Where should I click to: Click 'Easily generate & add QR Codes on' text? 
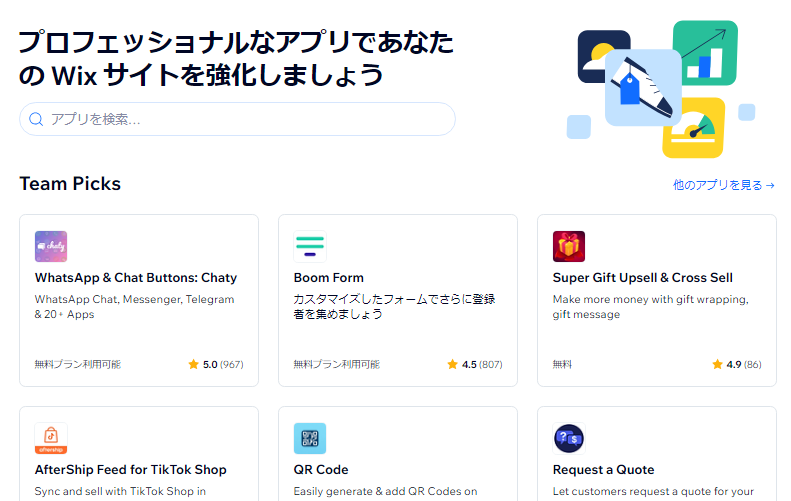pos(385,491)
